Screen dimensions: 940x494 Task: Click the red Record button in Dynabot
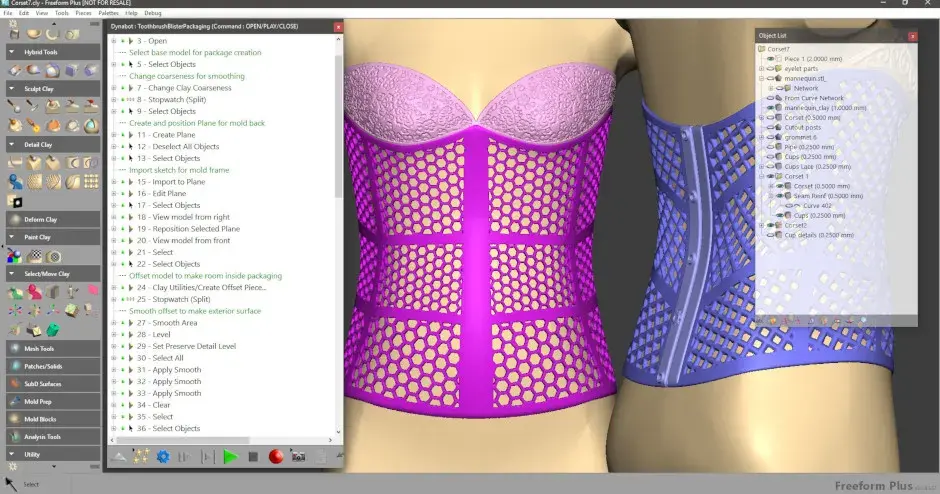(276, 457)
